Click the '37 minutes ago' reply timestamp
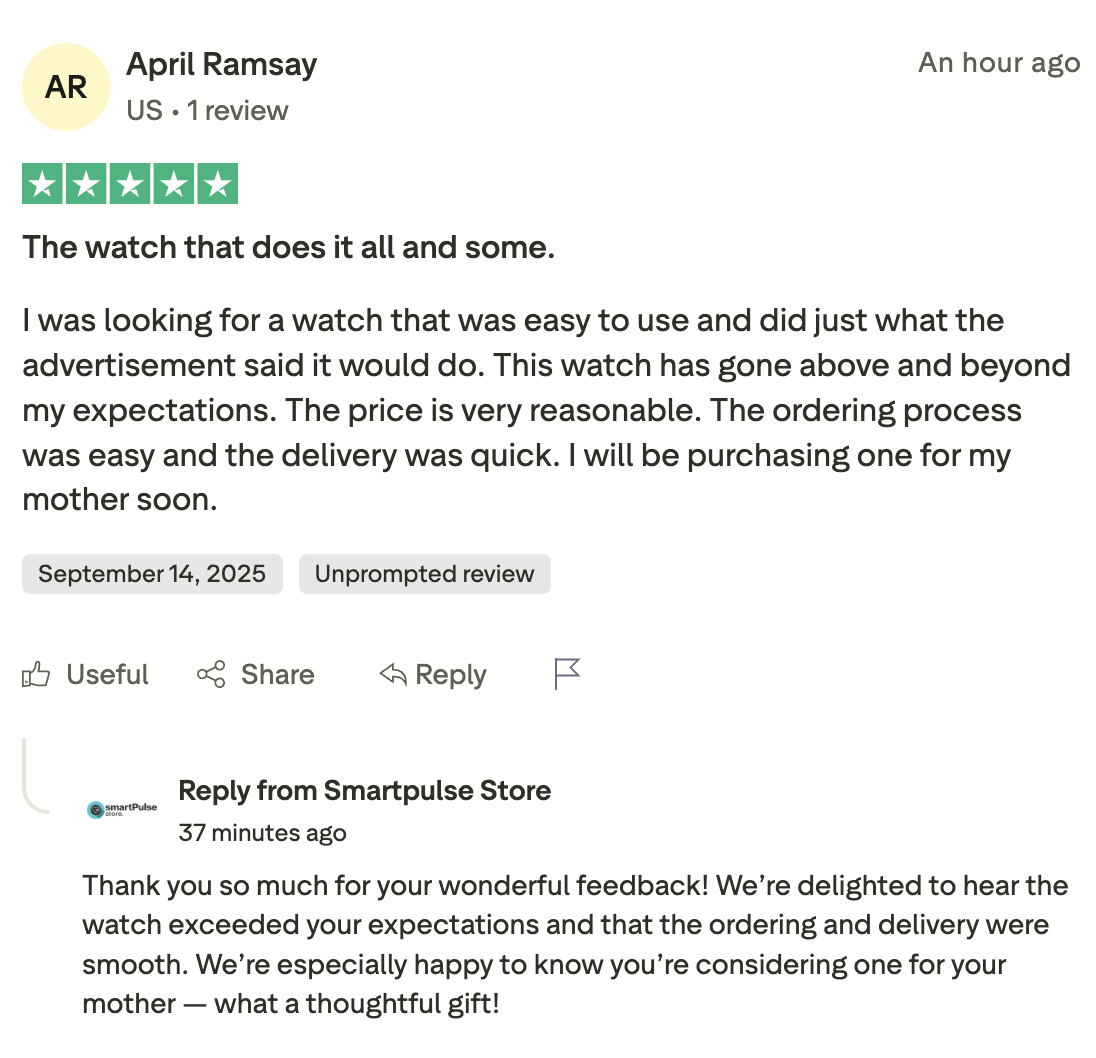The width and height of the screenshot is (1096, 1058). (x=262, y=833)
